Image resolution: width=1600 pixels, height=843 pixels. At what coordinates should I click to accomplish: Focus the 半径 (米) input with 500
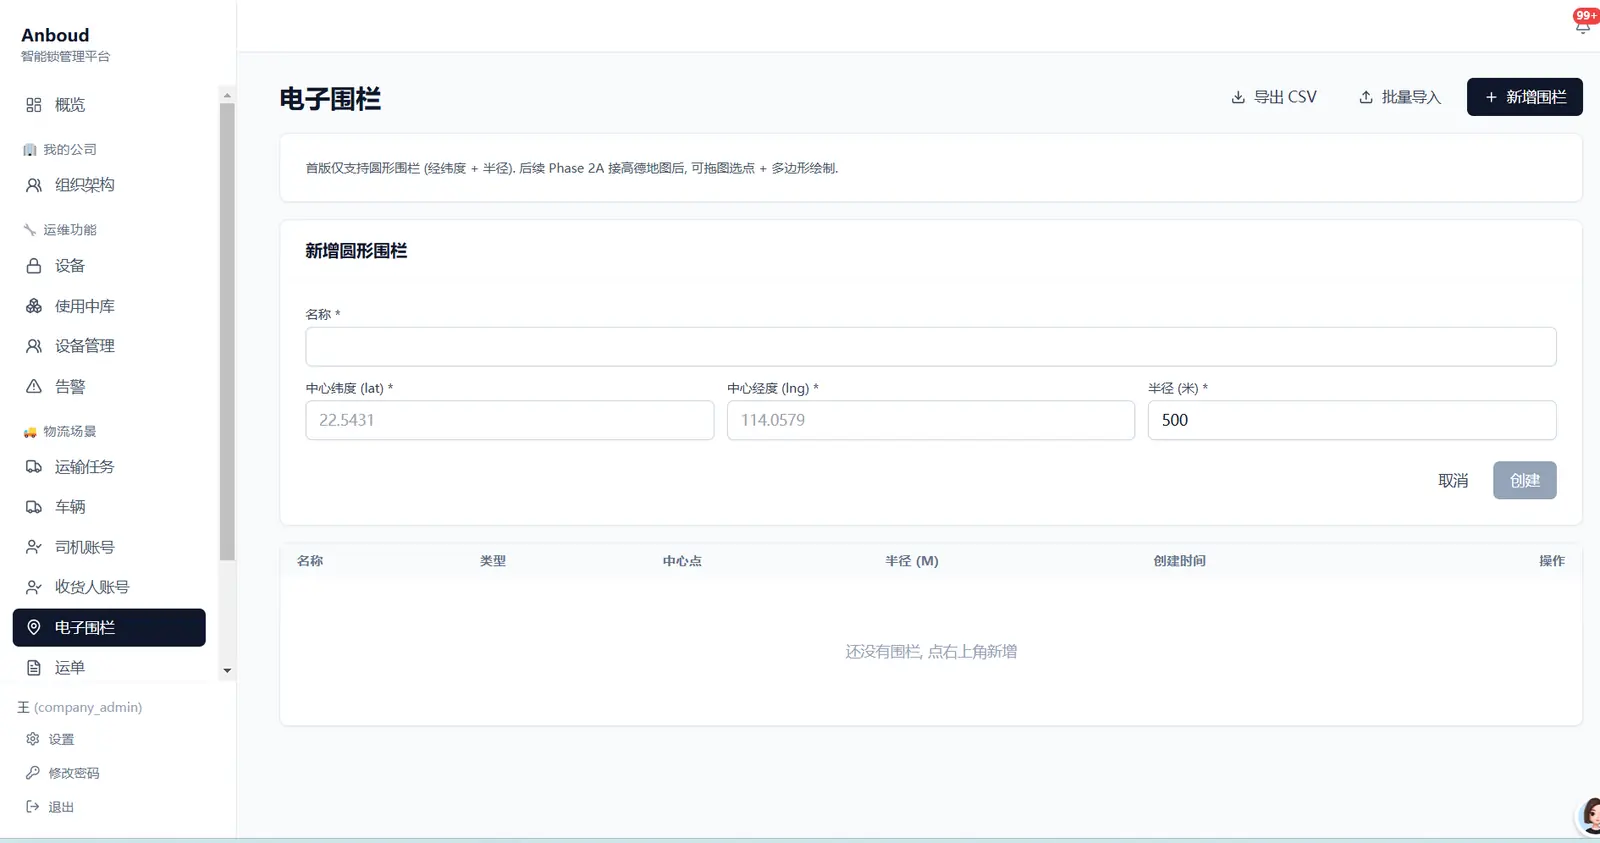(x=1352, y=420)
